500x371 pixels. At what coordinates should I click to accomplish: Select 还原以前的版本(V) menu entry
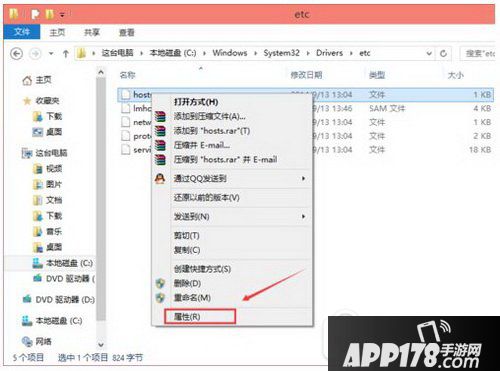pos(206,198)
